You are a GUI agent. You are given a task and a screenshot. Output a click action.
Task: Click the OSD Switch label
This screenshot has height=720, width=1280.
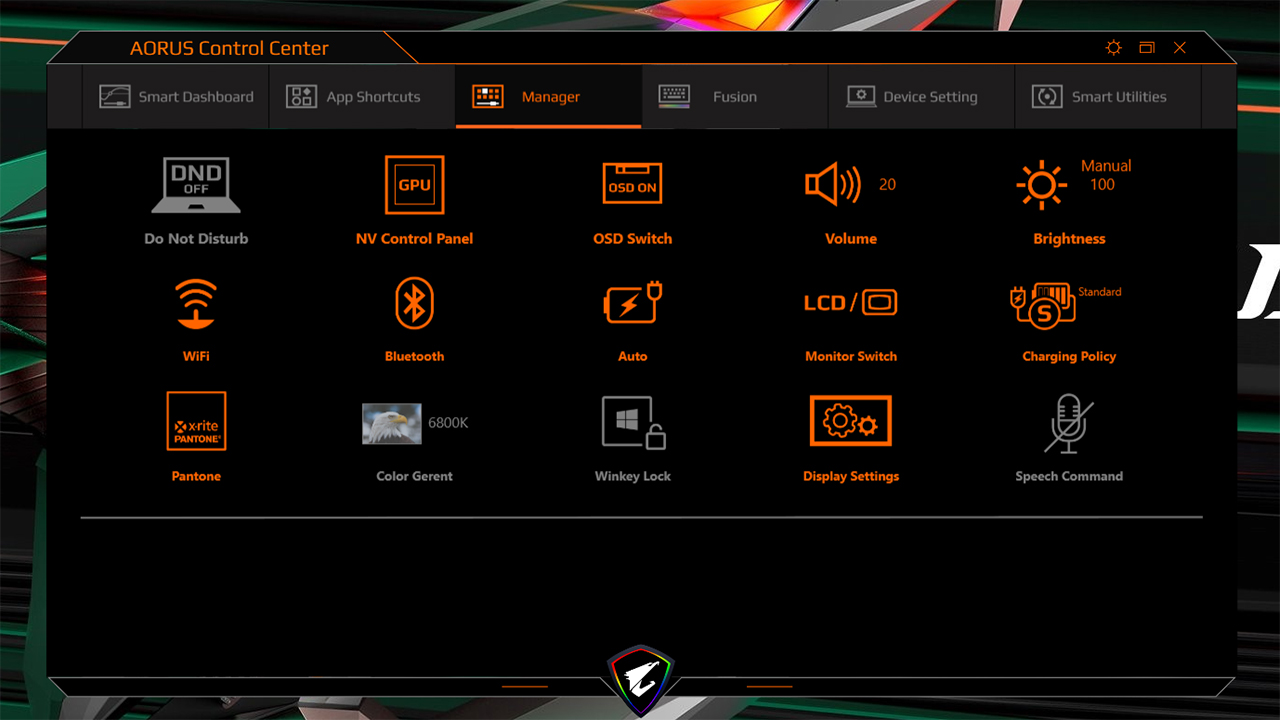[633, 239]
